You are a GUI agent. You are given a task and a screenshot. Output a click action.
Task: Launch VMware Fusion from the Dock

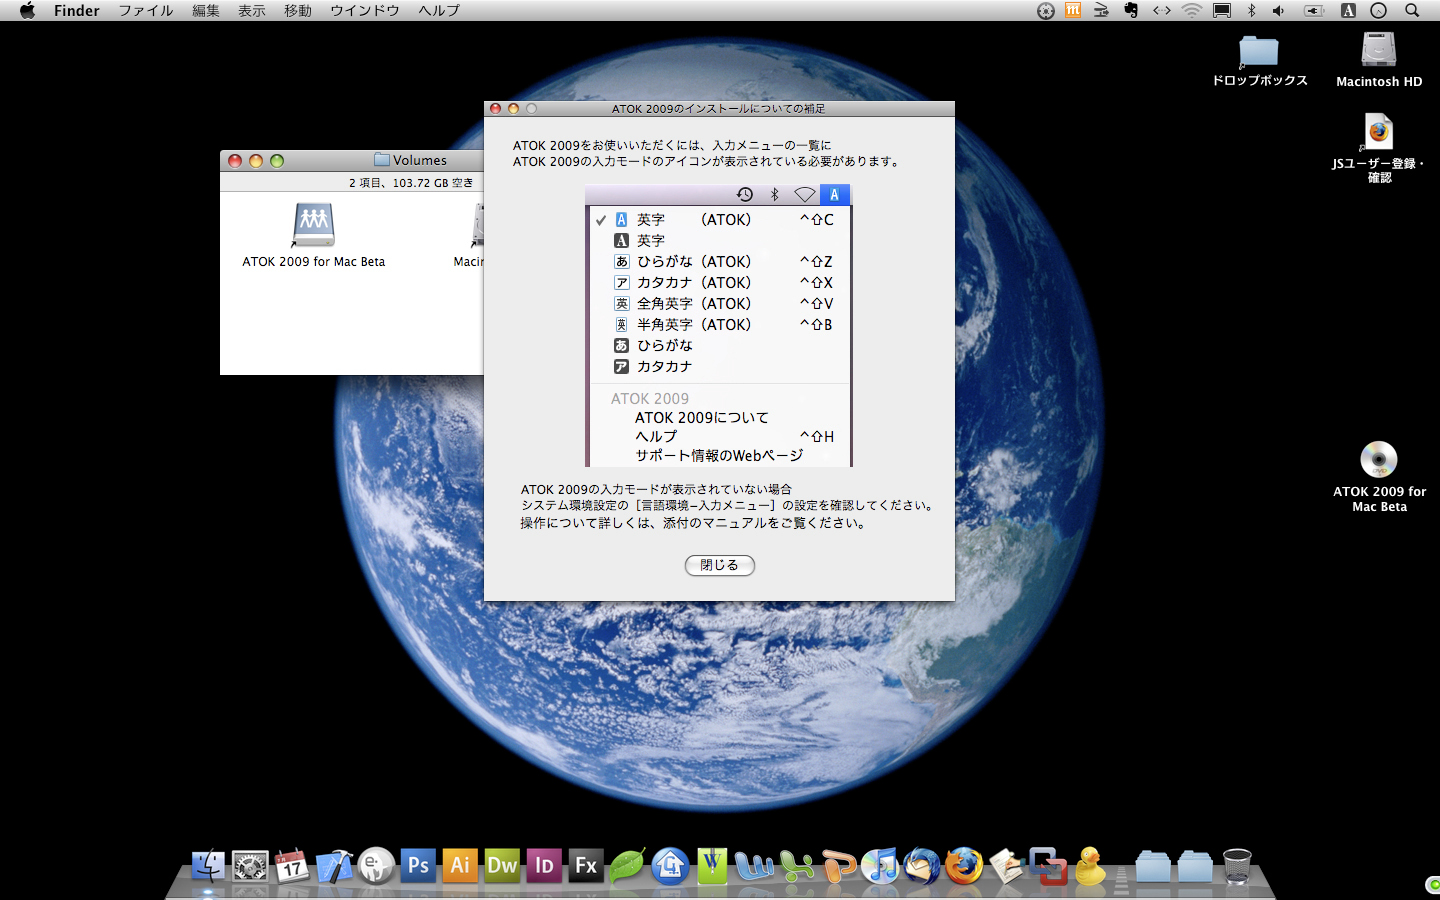(1048, 866)
